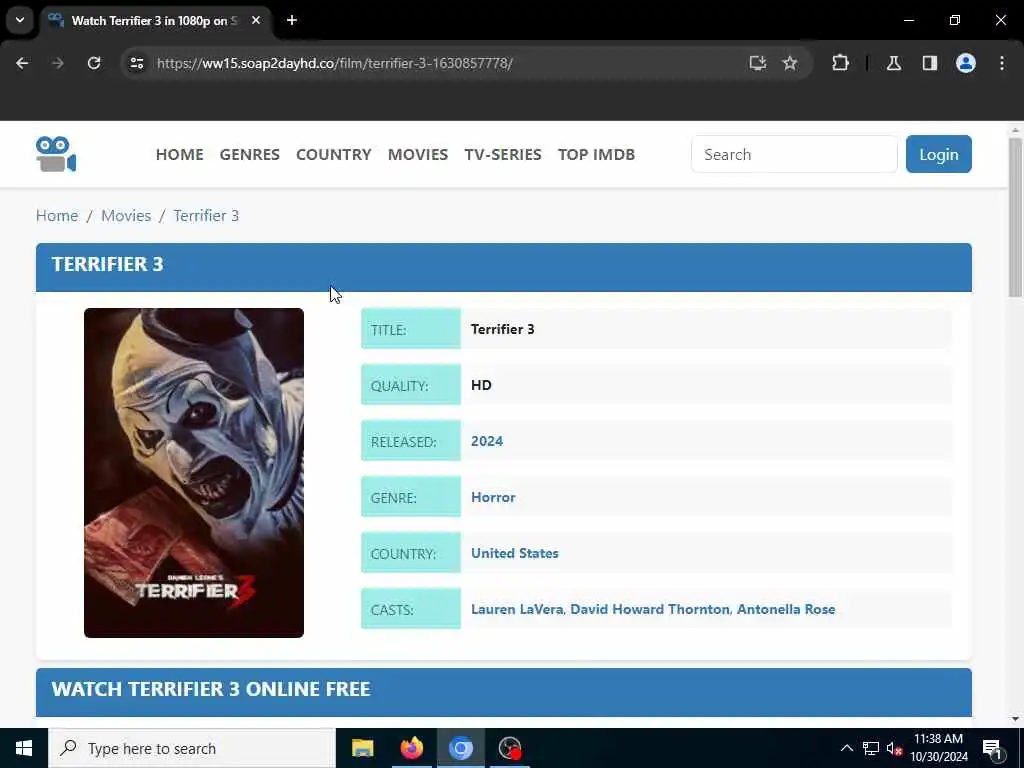Open the Horror genre link
This screenshot has width=1024, height=768.
(x=493, y=498)
